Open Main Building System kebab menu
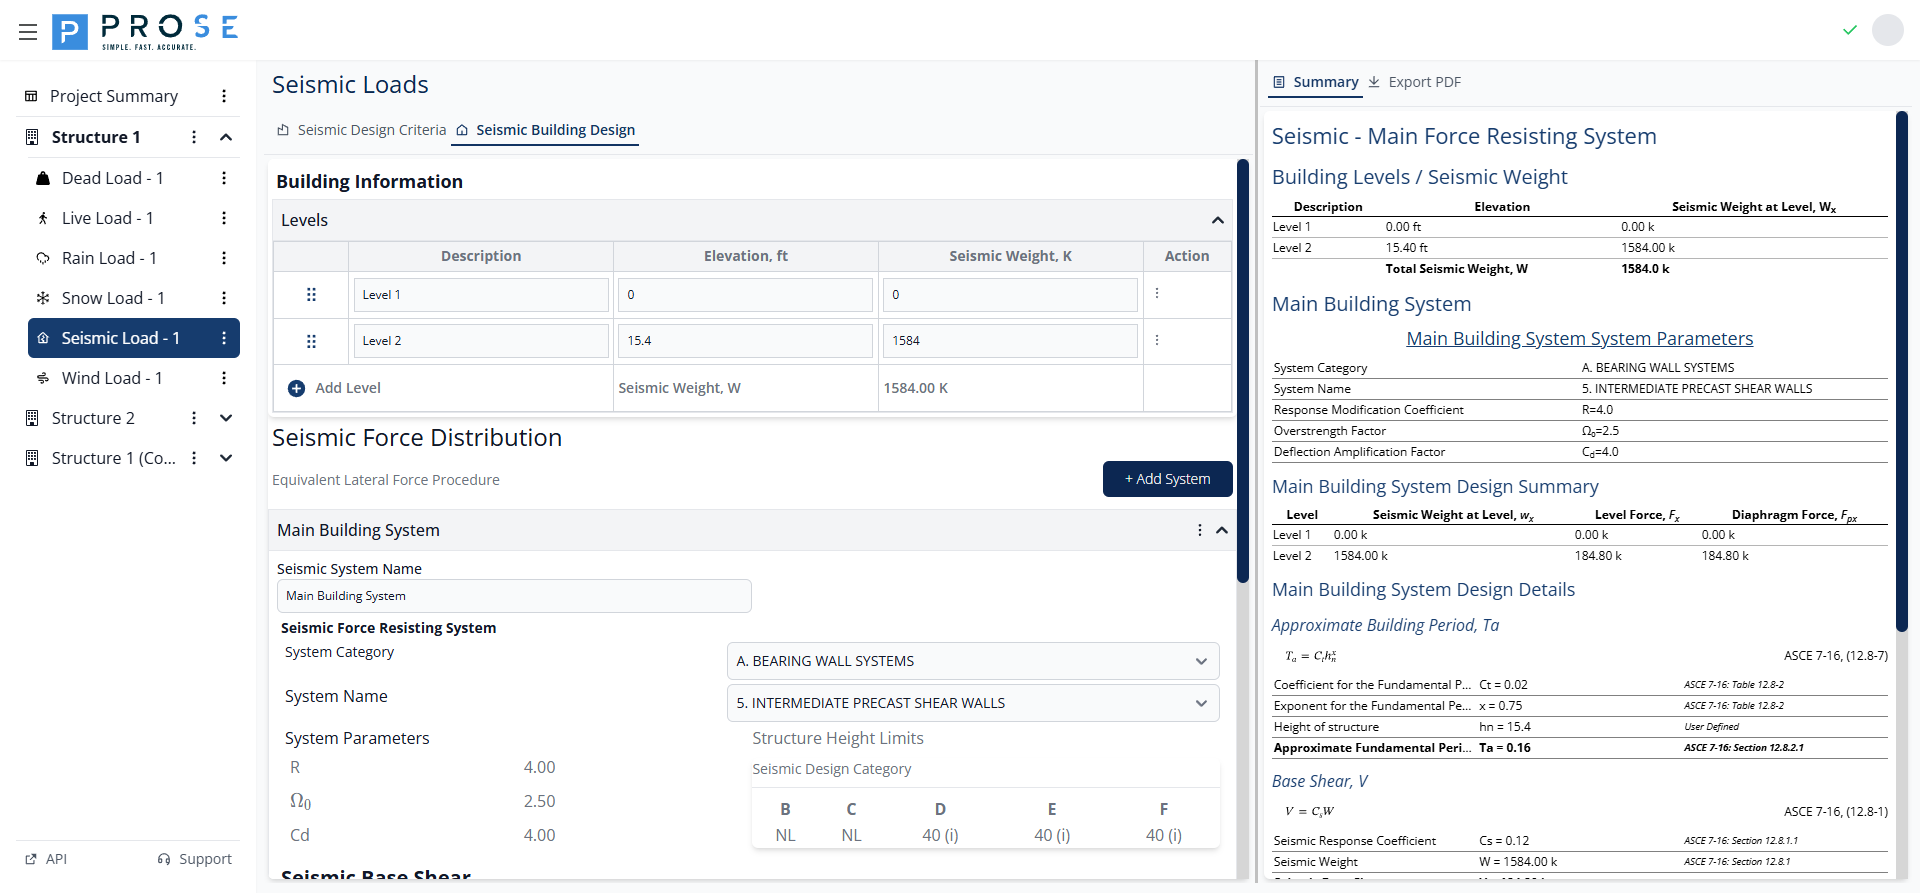Viewport: 1920px width, 893px height. (x=1199, y=530)
